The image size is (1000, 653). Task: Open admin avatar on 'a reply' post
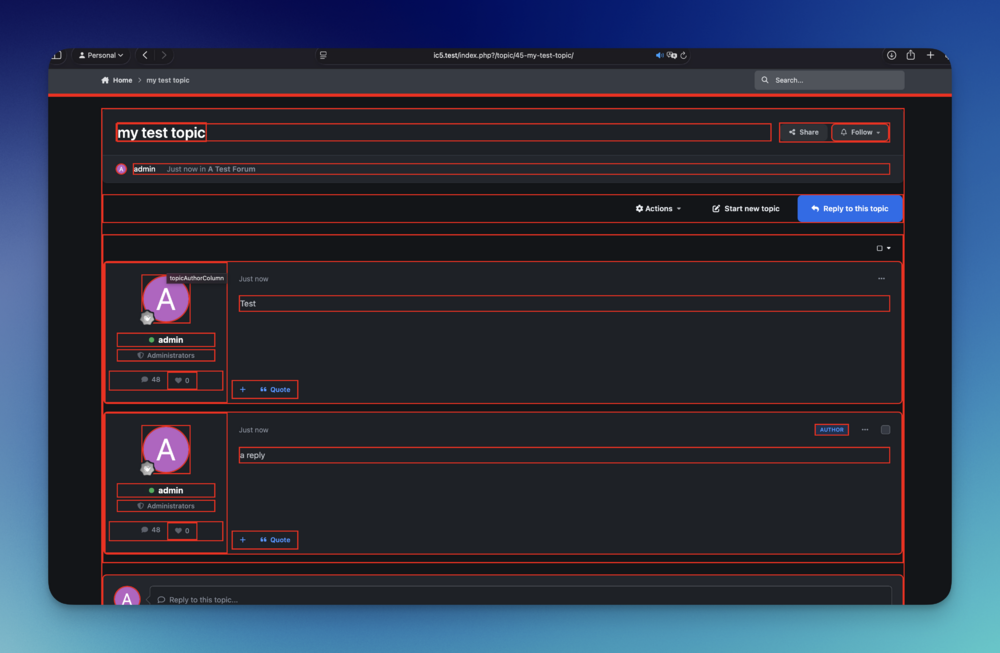166,450
